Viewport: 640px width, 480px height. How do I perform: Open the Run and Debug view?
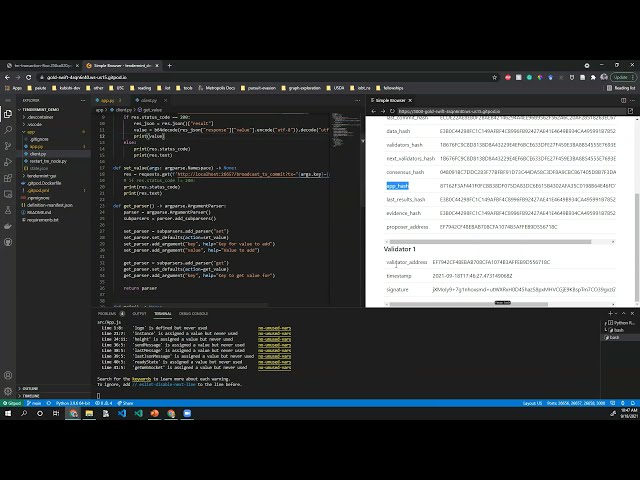[8, 162]
